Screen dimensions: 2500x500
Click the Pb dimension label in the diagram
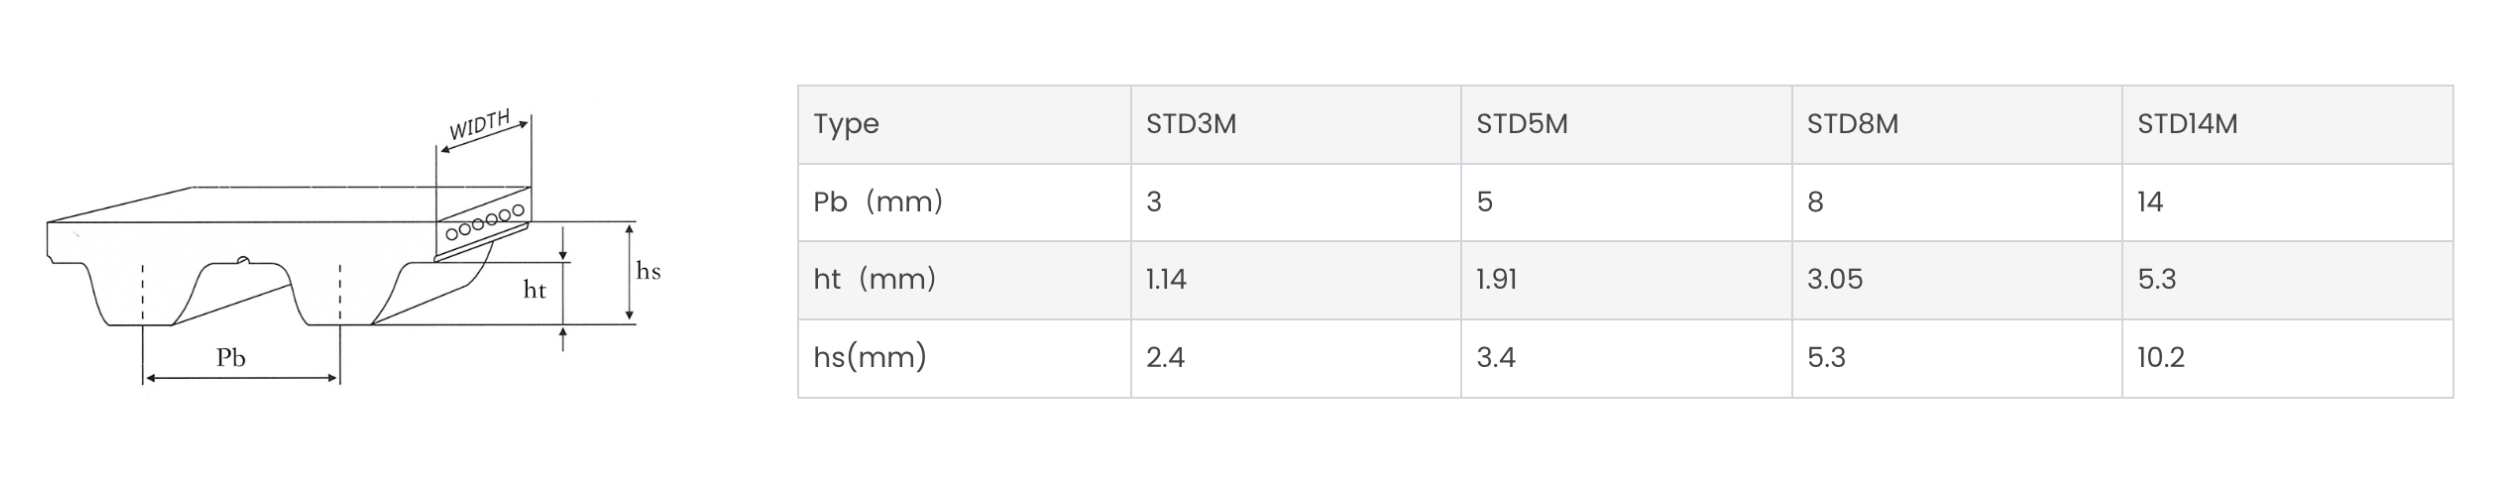click(x=231, y=358)
